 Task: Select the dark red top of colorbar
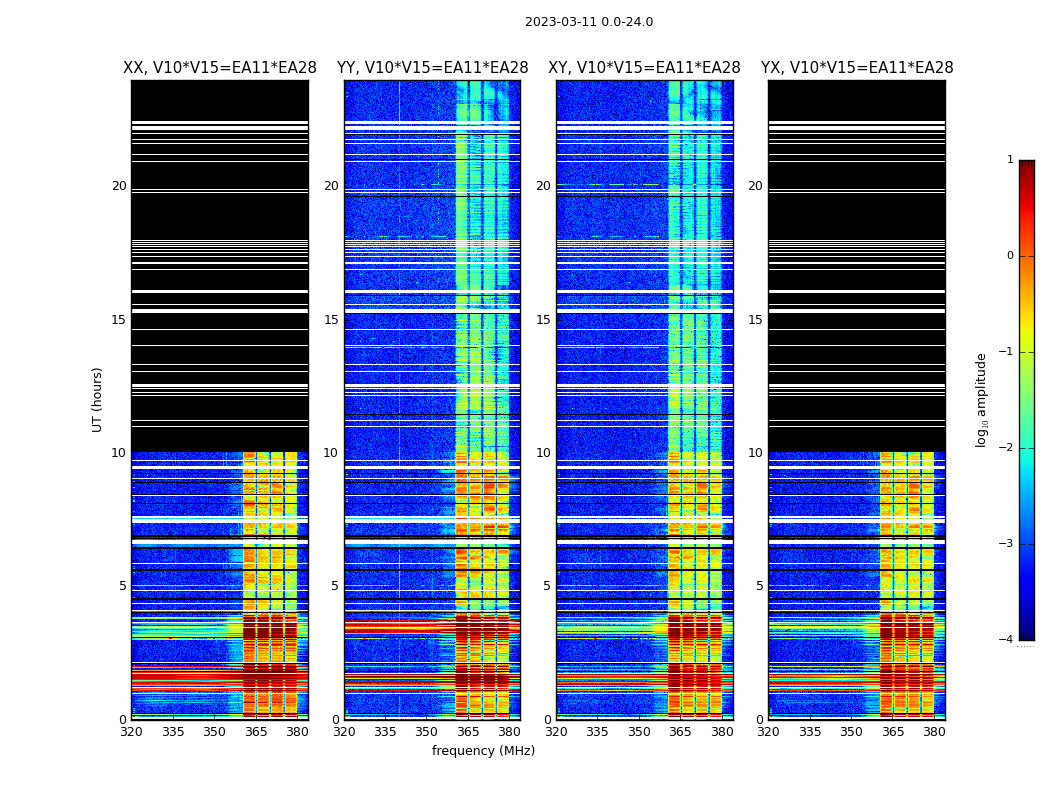[1027, 165]
